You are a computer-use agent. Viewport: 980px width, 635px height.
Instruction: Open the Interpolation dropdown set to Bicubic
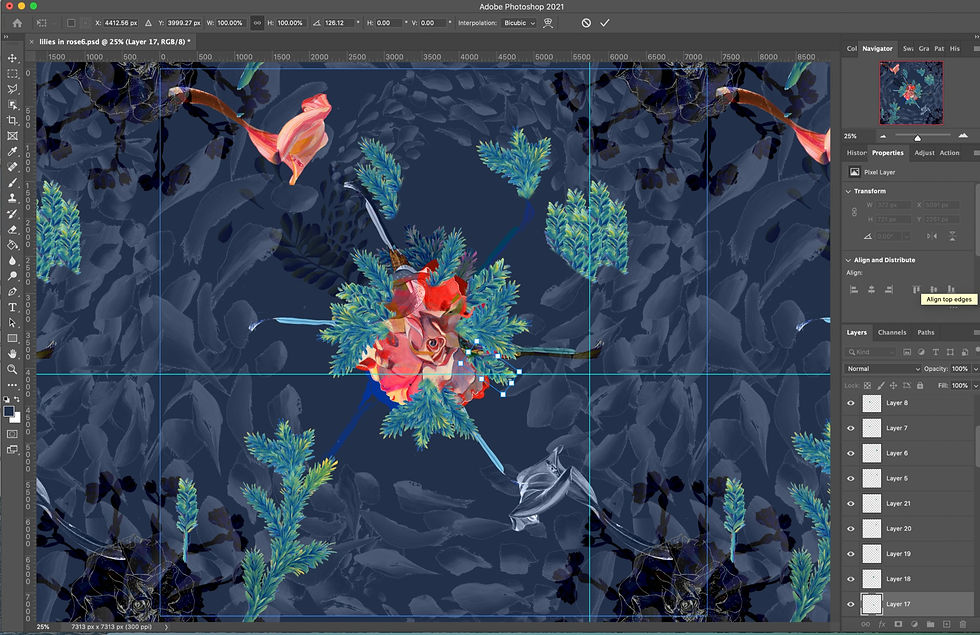(519, 23)
